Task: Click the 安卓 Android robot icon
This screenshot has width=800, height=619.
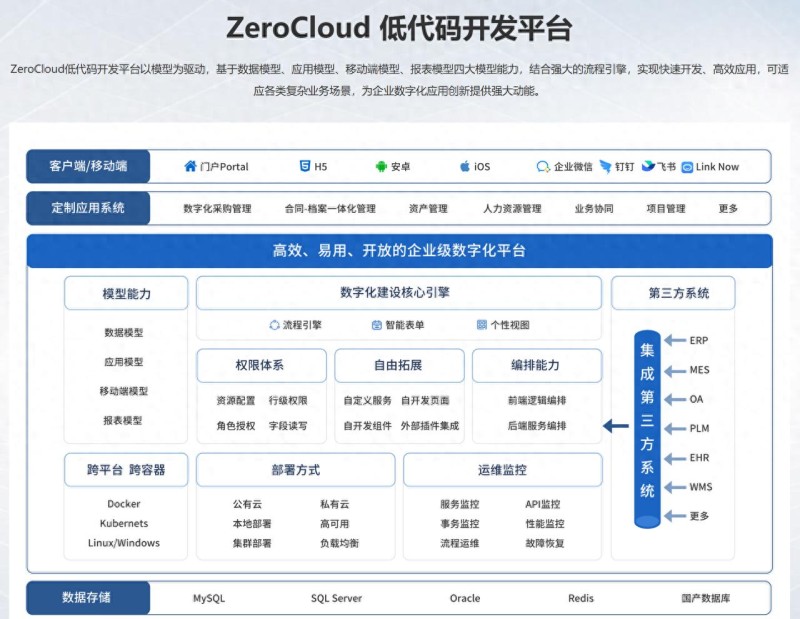Action: pos(381,166)
